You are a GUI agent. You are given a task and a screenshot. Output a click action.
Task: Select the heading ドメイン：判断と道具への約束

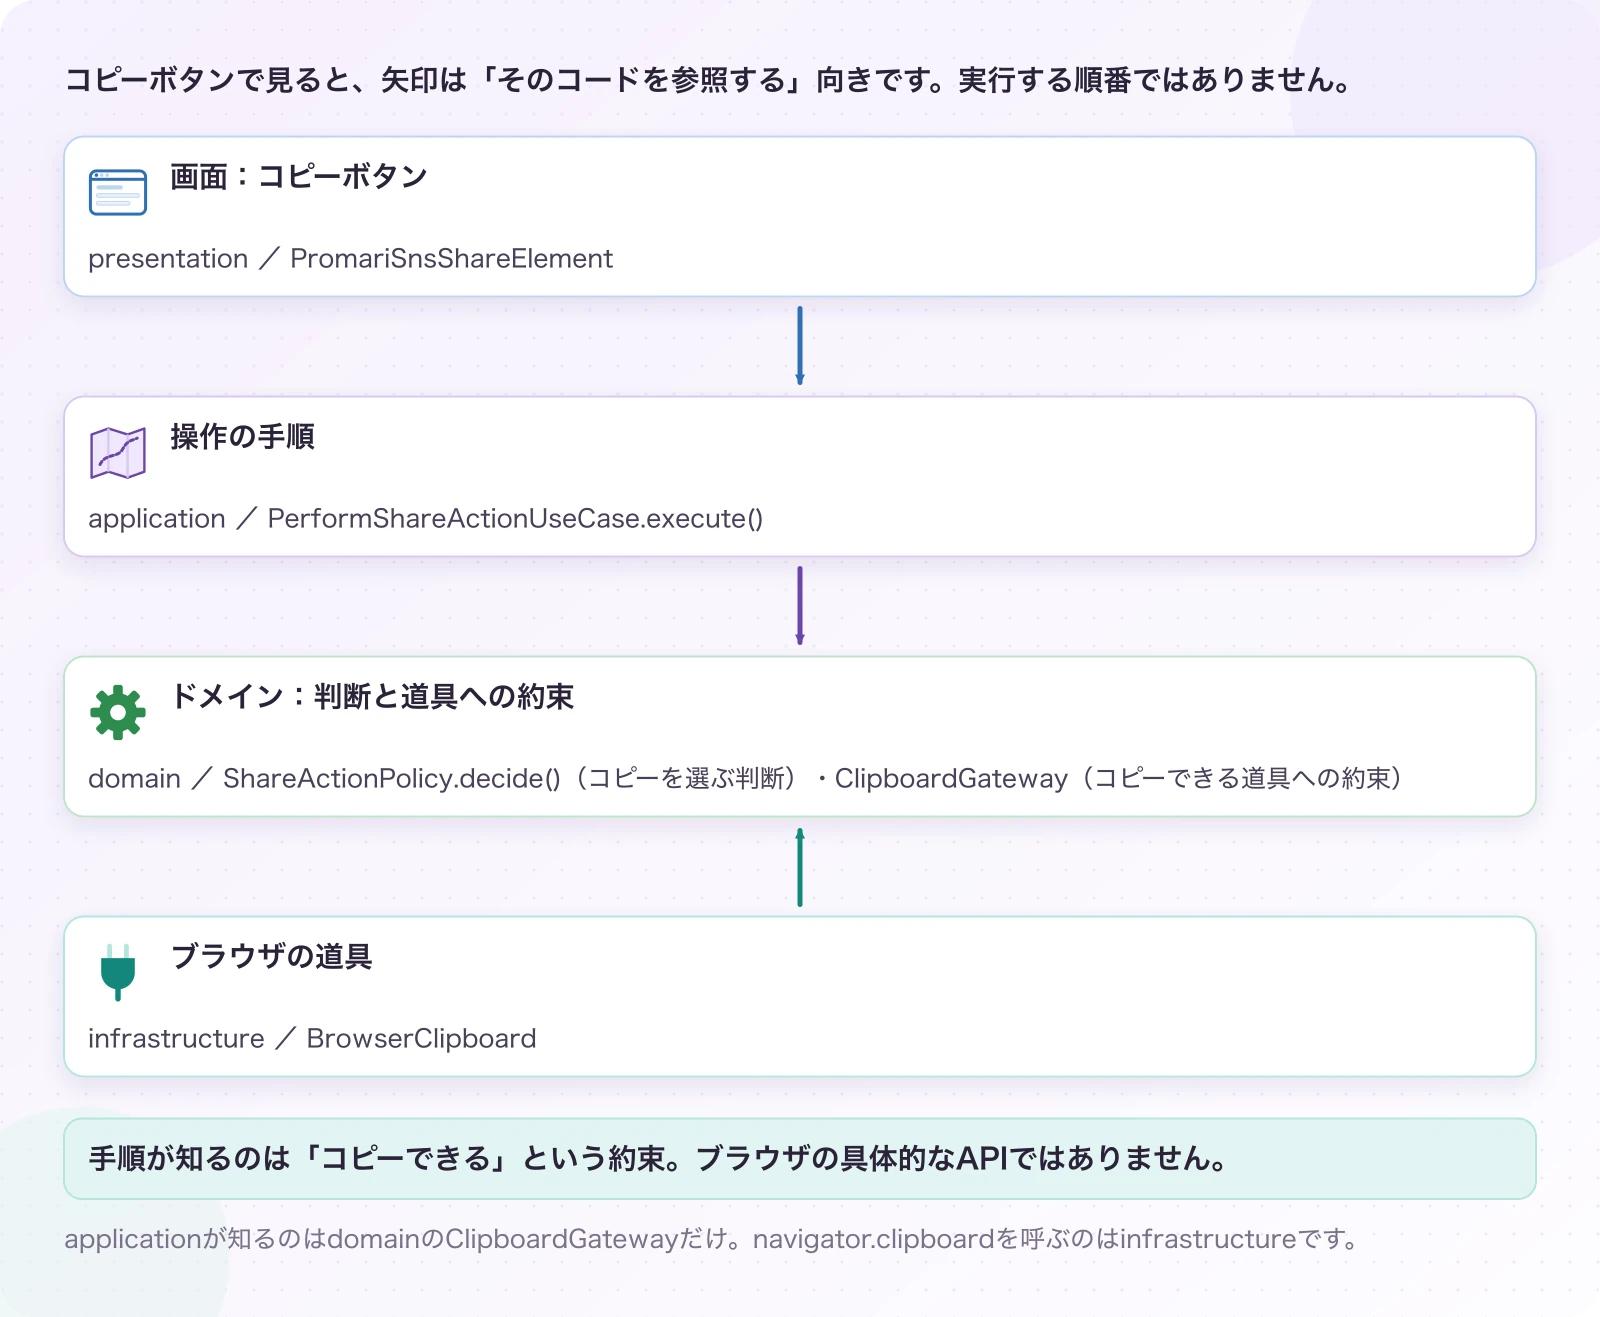click(x=372, y=697)
